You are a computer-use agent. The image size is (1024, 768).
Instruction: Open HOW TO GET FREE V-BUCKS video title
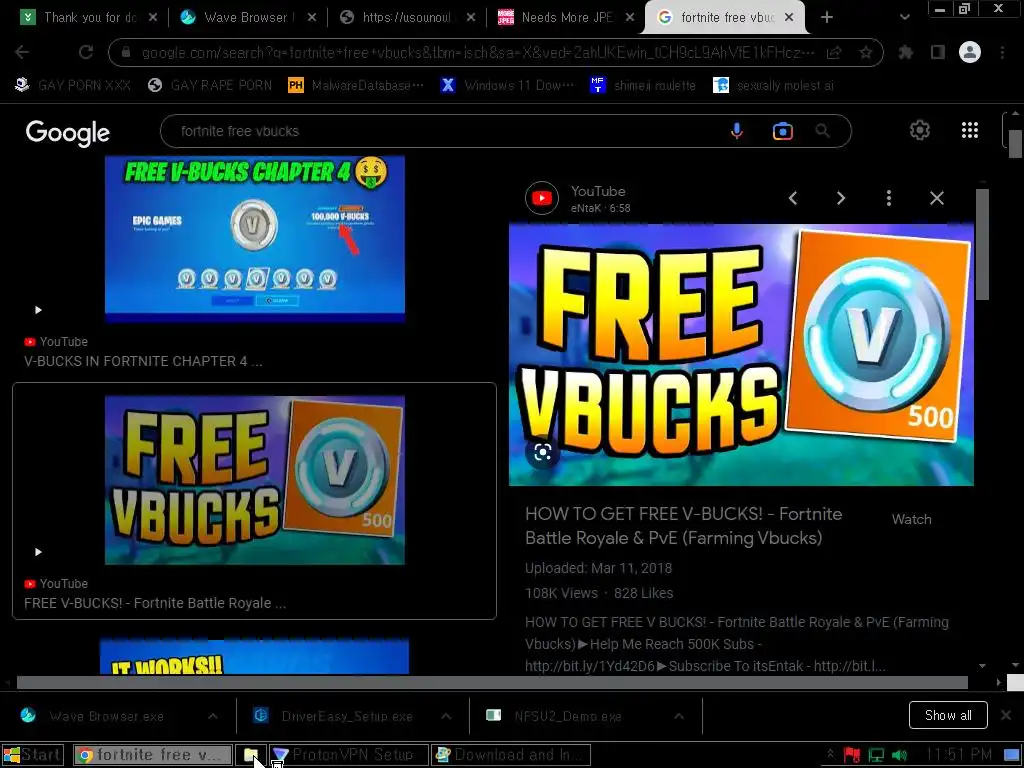(x=683, y=526)
